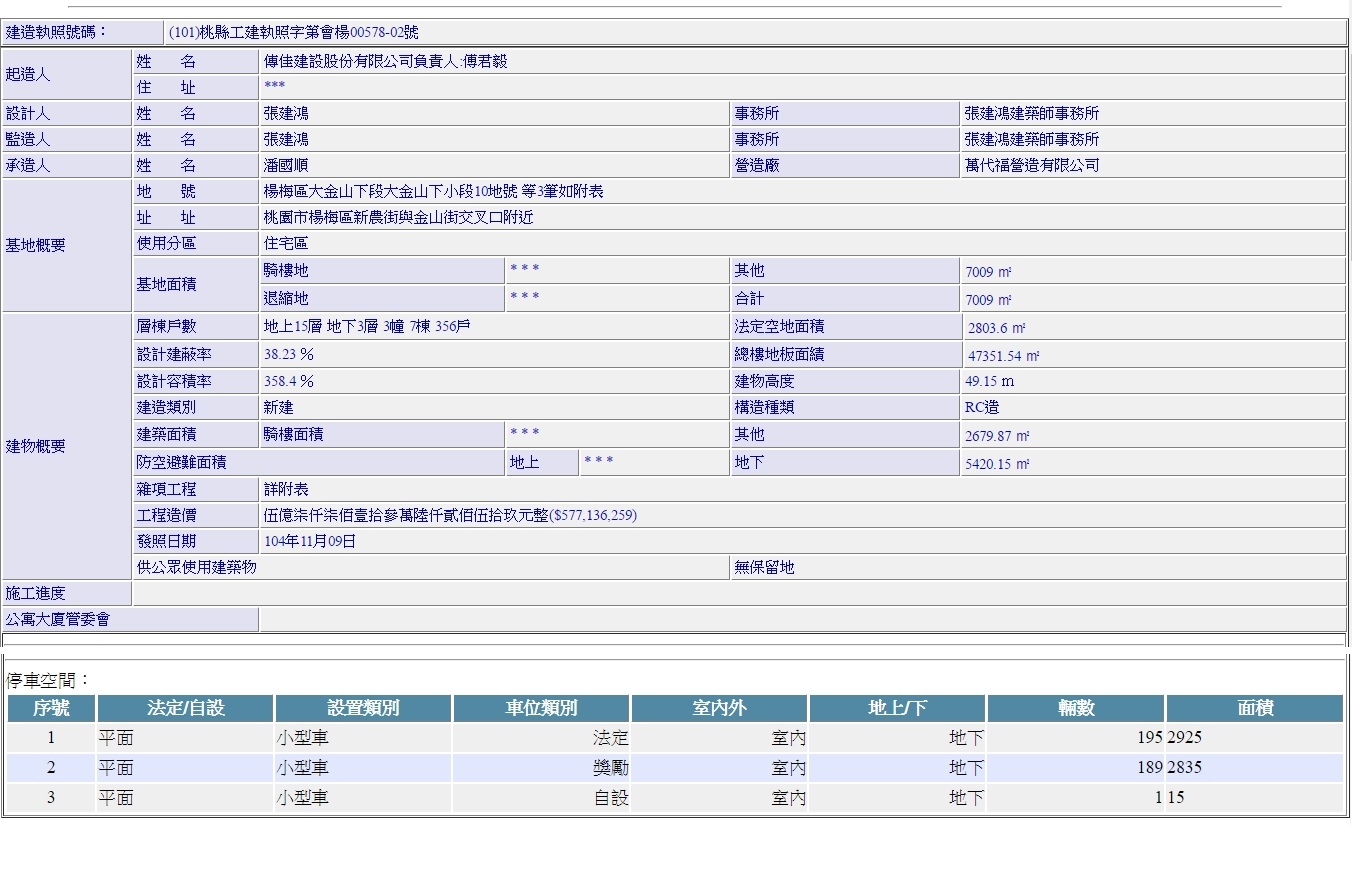Click vehicle count 195 in parking table
The image size is (1352, 886).
[1149, 738]
